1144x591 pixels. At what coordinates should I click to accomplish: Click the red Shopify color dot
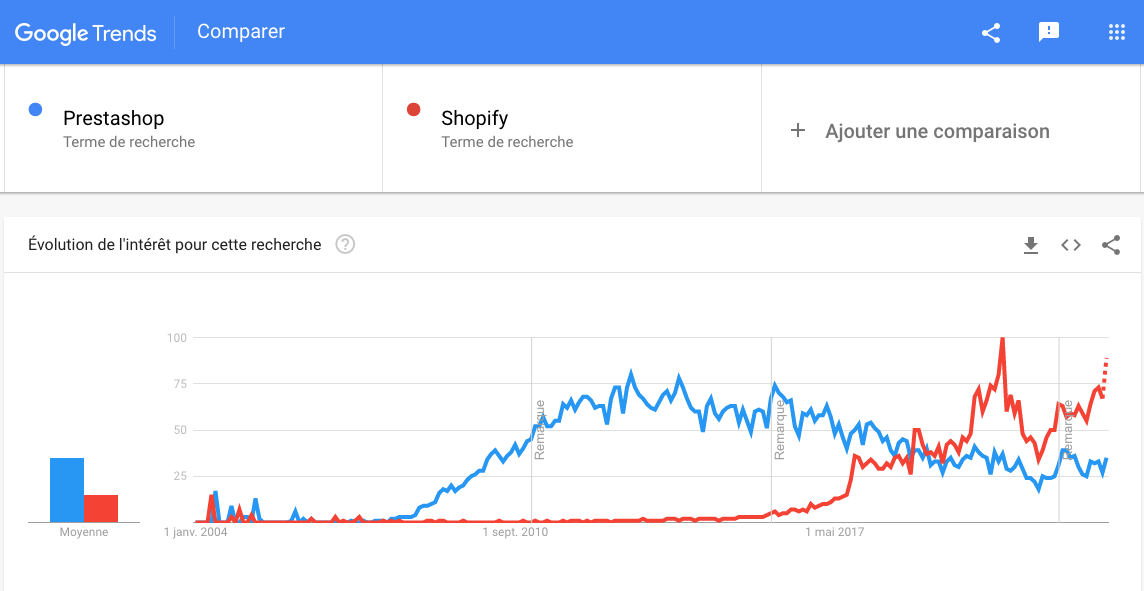(x=414, y=110)
